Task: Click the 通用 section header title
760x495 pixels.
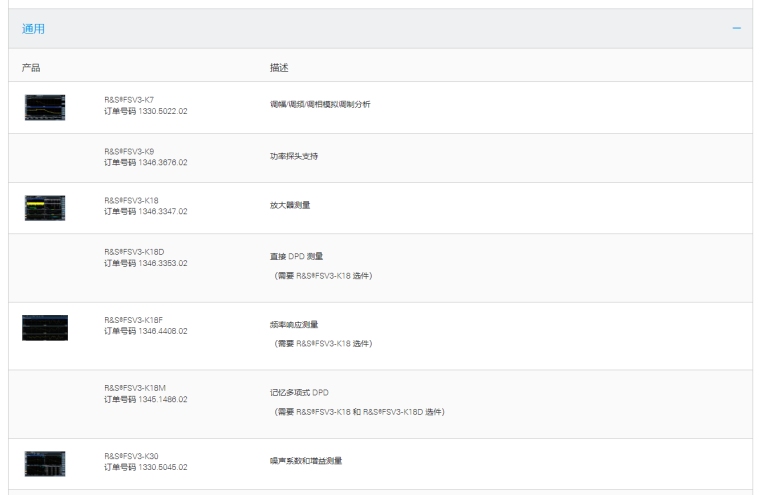Action: [x=33, y=28]
